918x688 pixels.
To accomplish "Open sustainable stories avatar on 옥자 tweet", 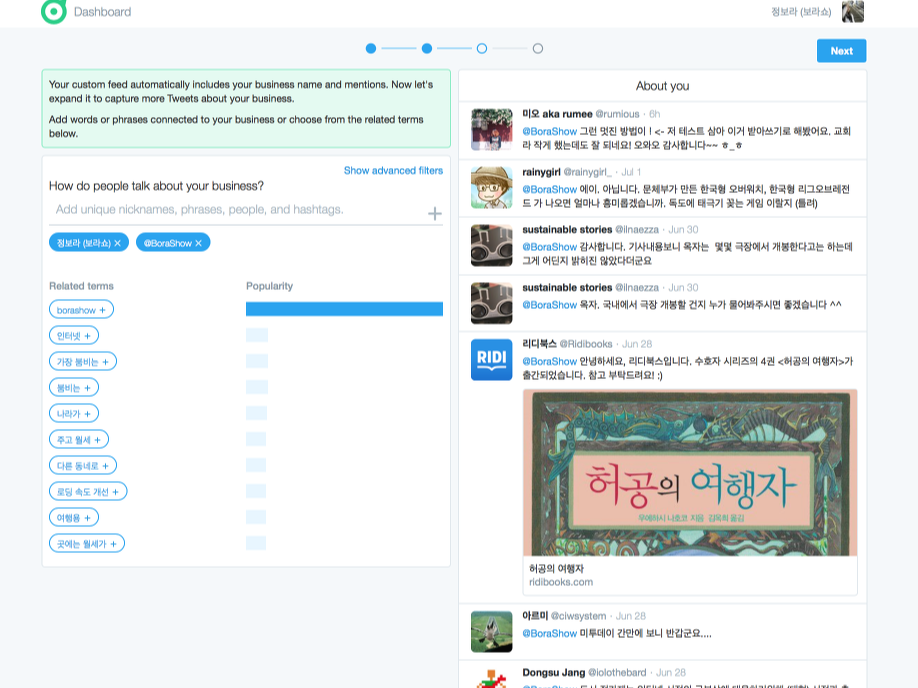I will (492, 303).
